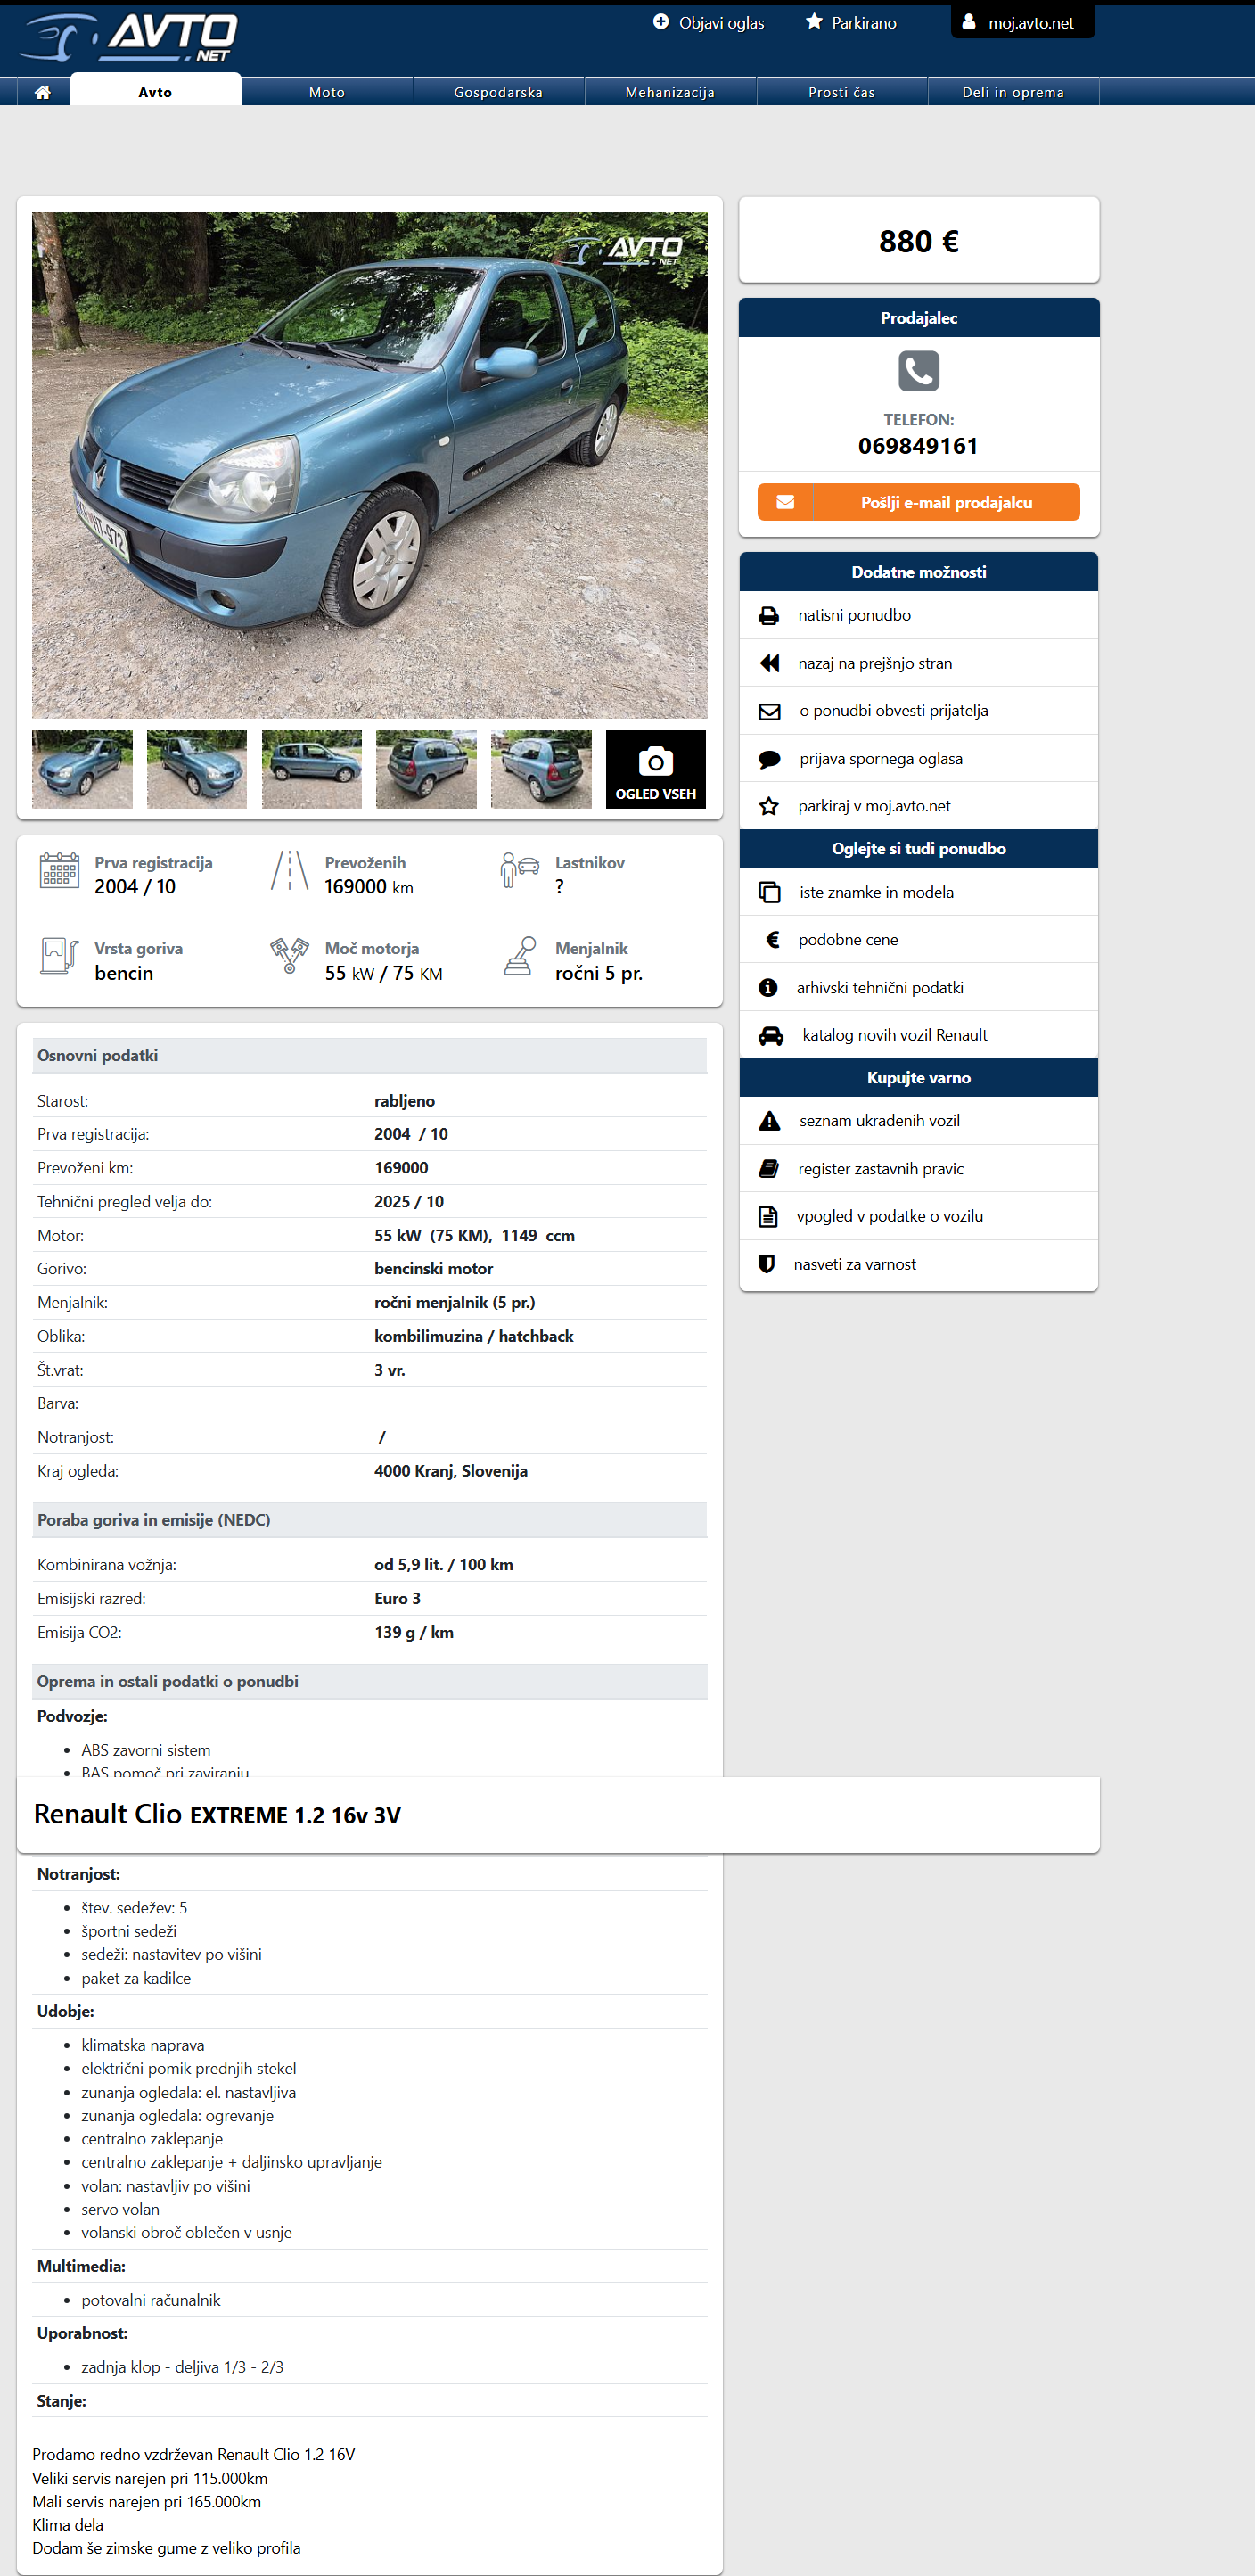Click the warning triangle icon for ukradena vozila
Image resolution: width=1255 pixels, height=2576 pixels.
pyautogui.click(x=769, y=1121)
